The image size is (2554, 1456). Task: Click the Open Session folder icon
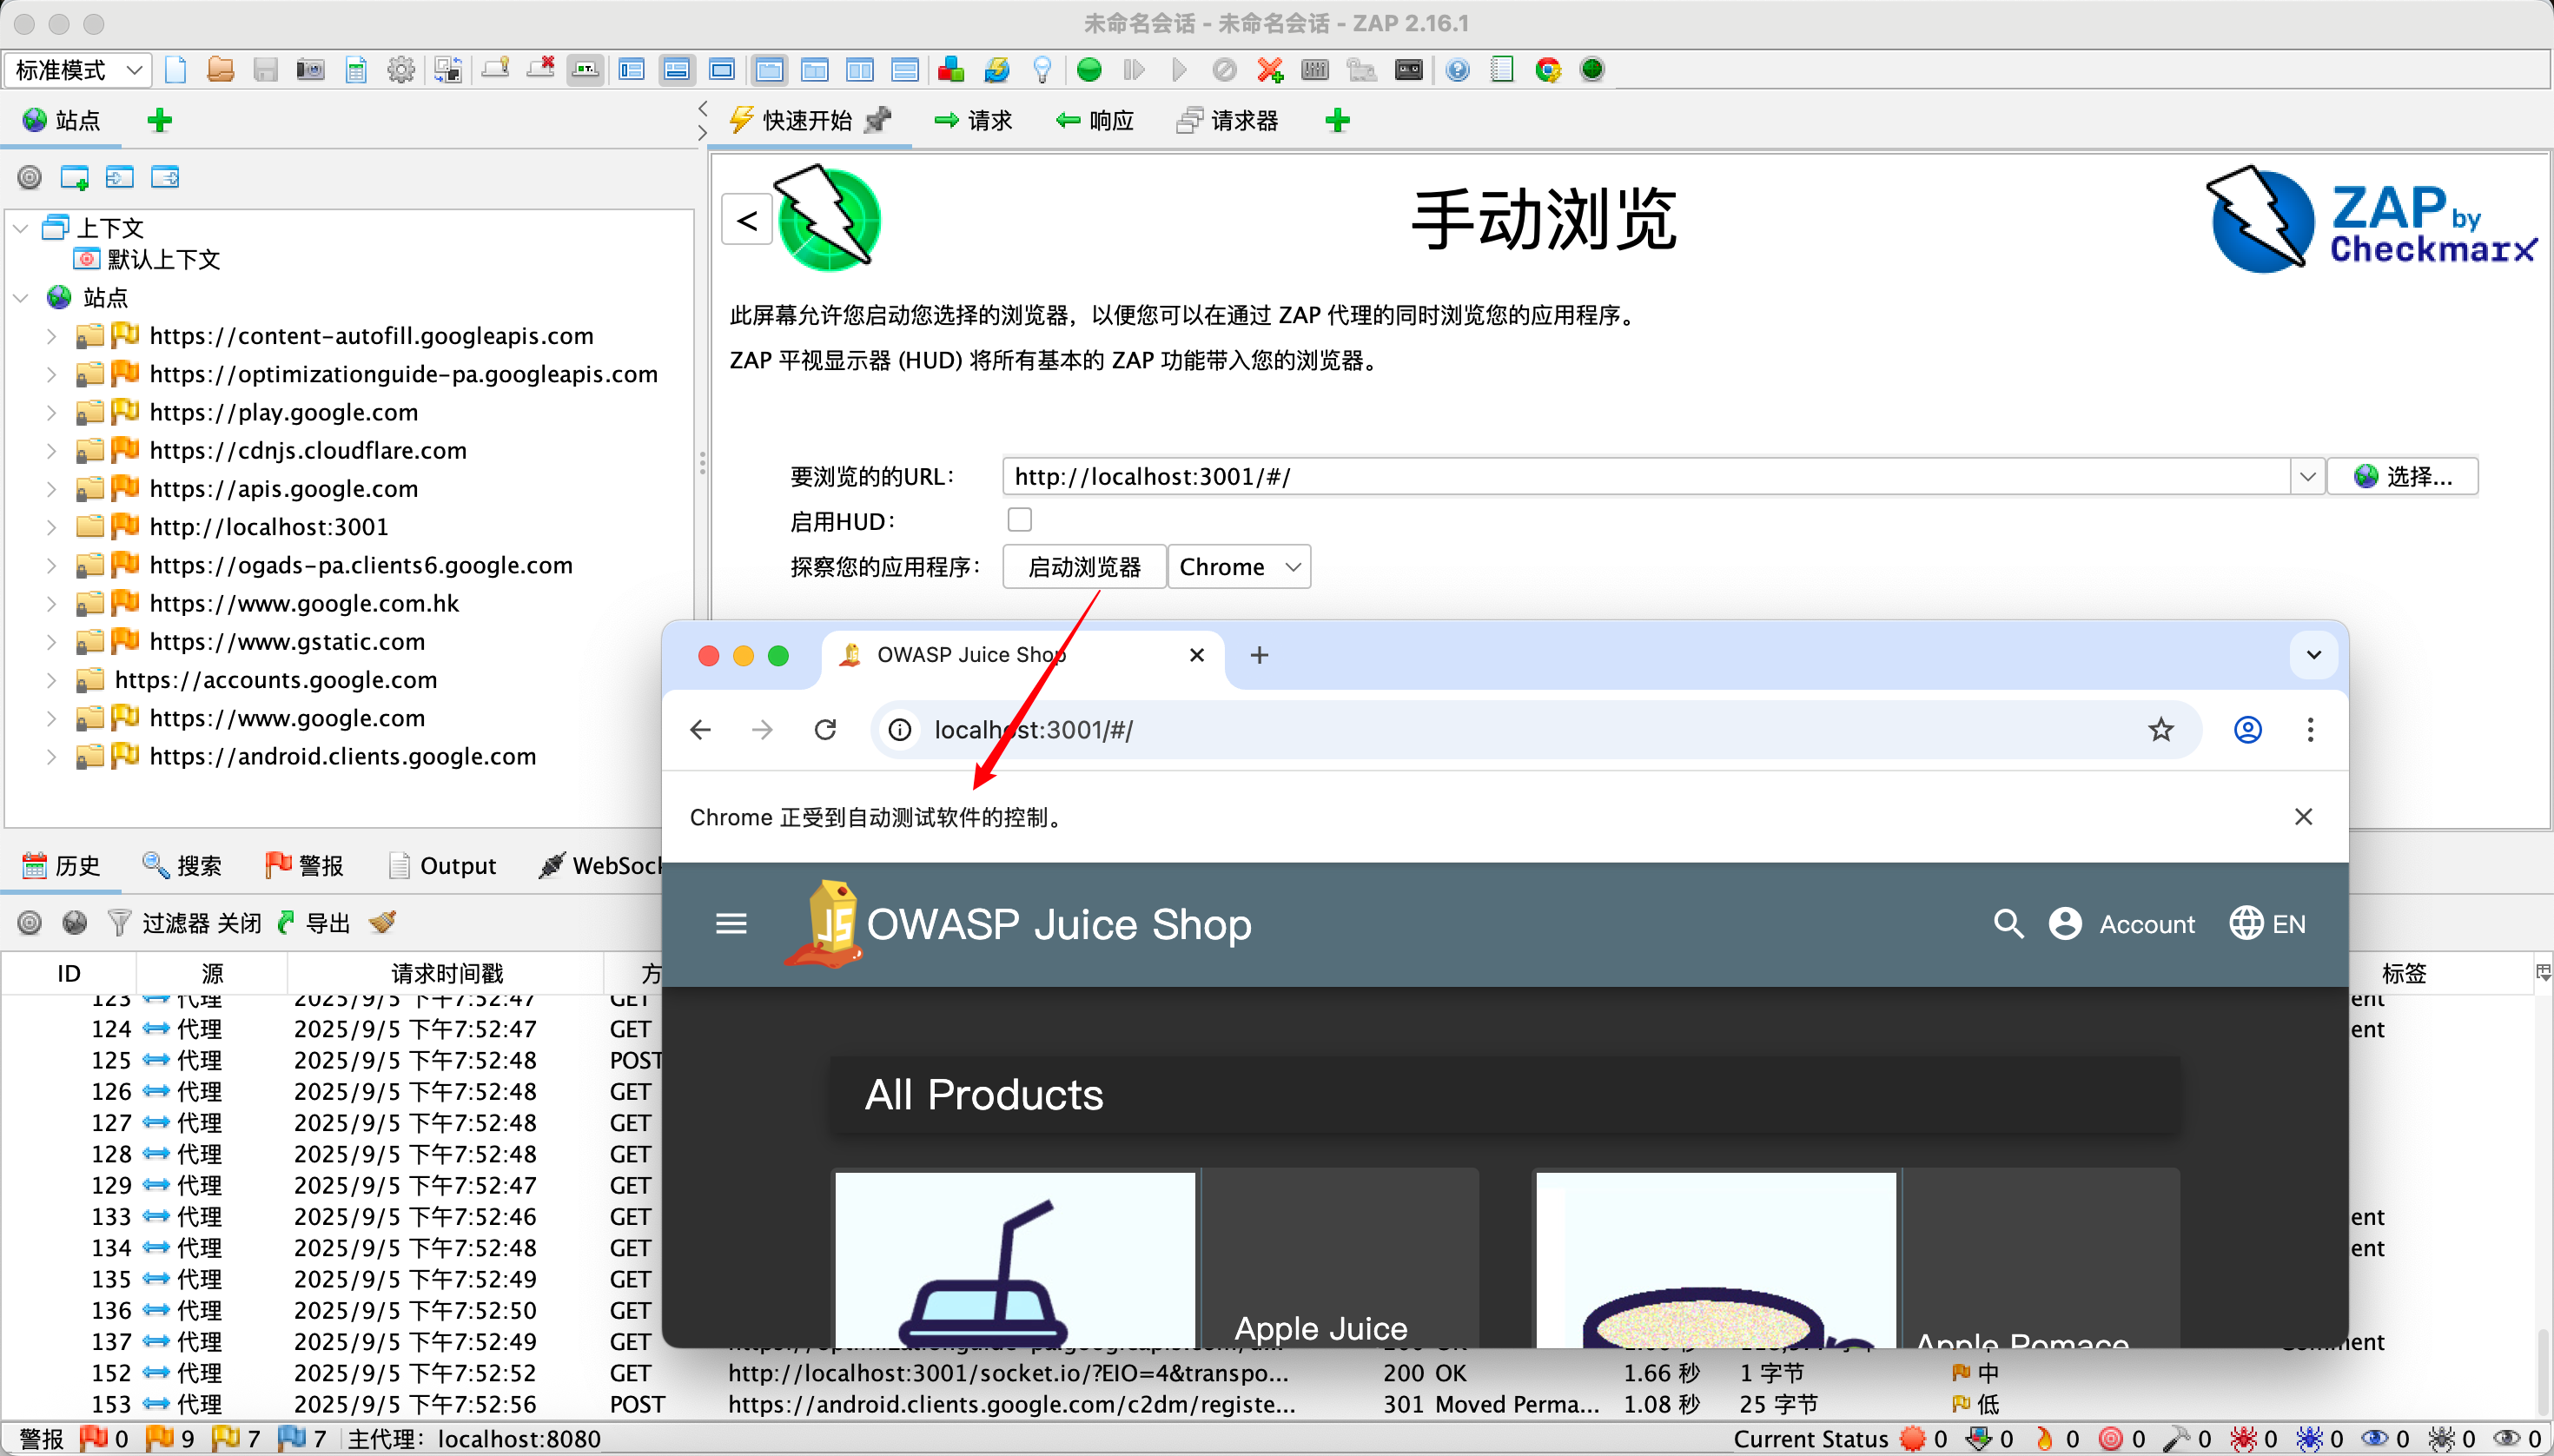220,70
